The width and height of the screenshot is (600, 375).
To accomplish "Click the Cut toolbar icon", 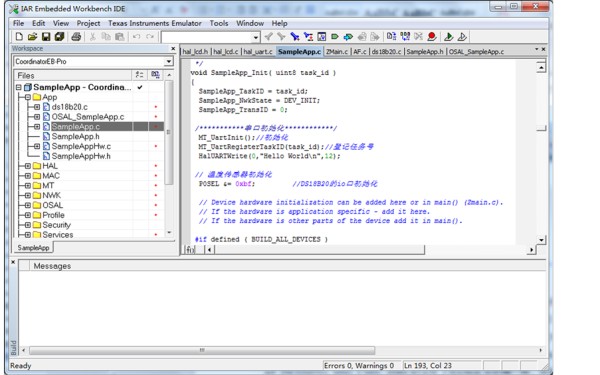I will [x=92, y=37].
